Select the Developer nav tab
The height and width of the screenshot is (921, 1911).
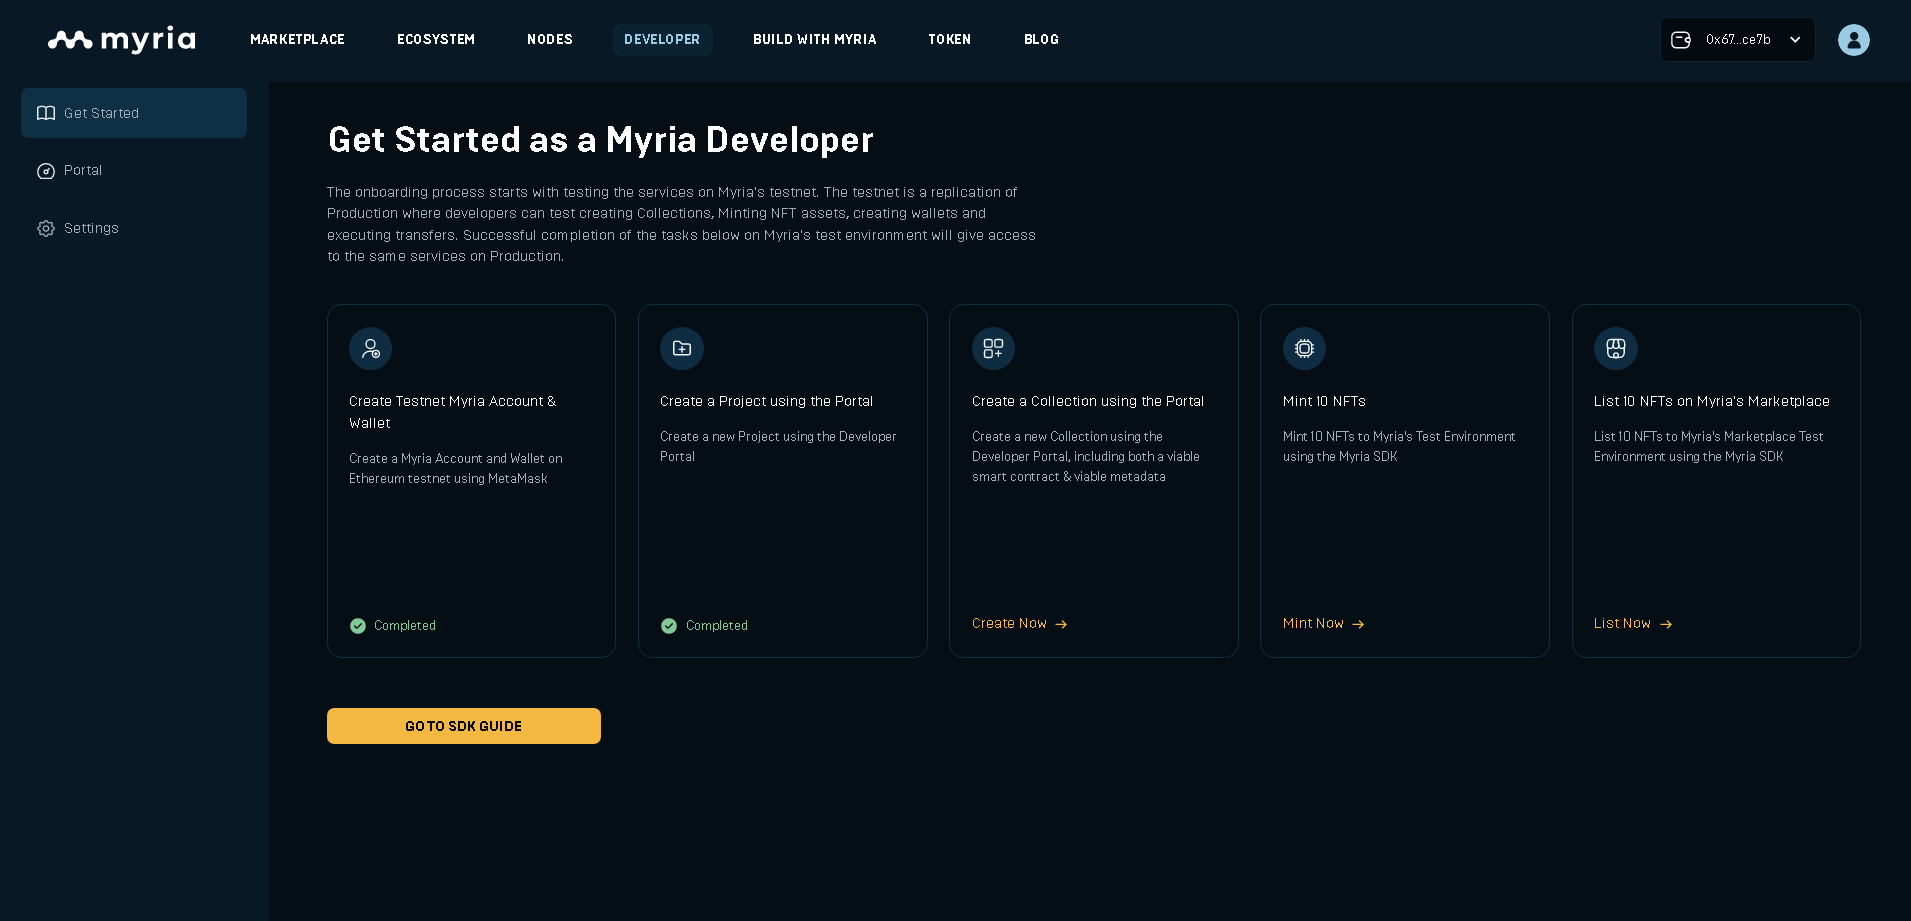pyautogui.click(x=662, y=40)
